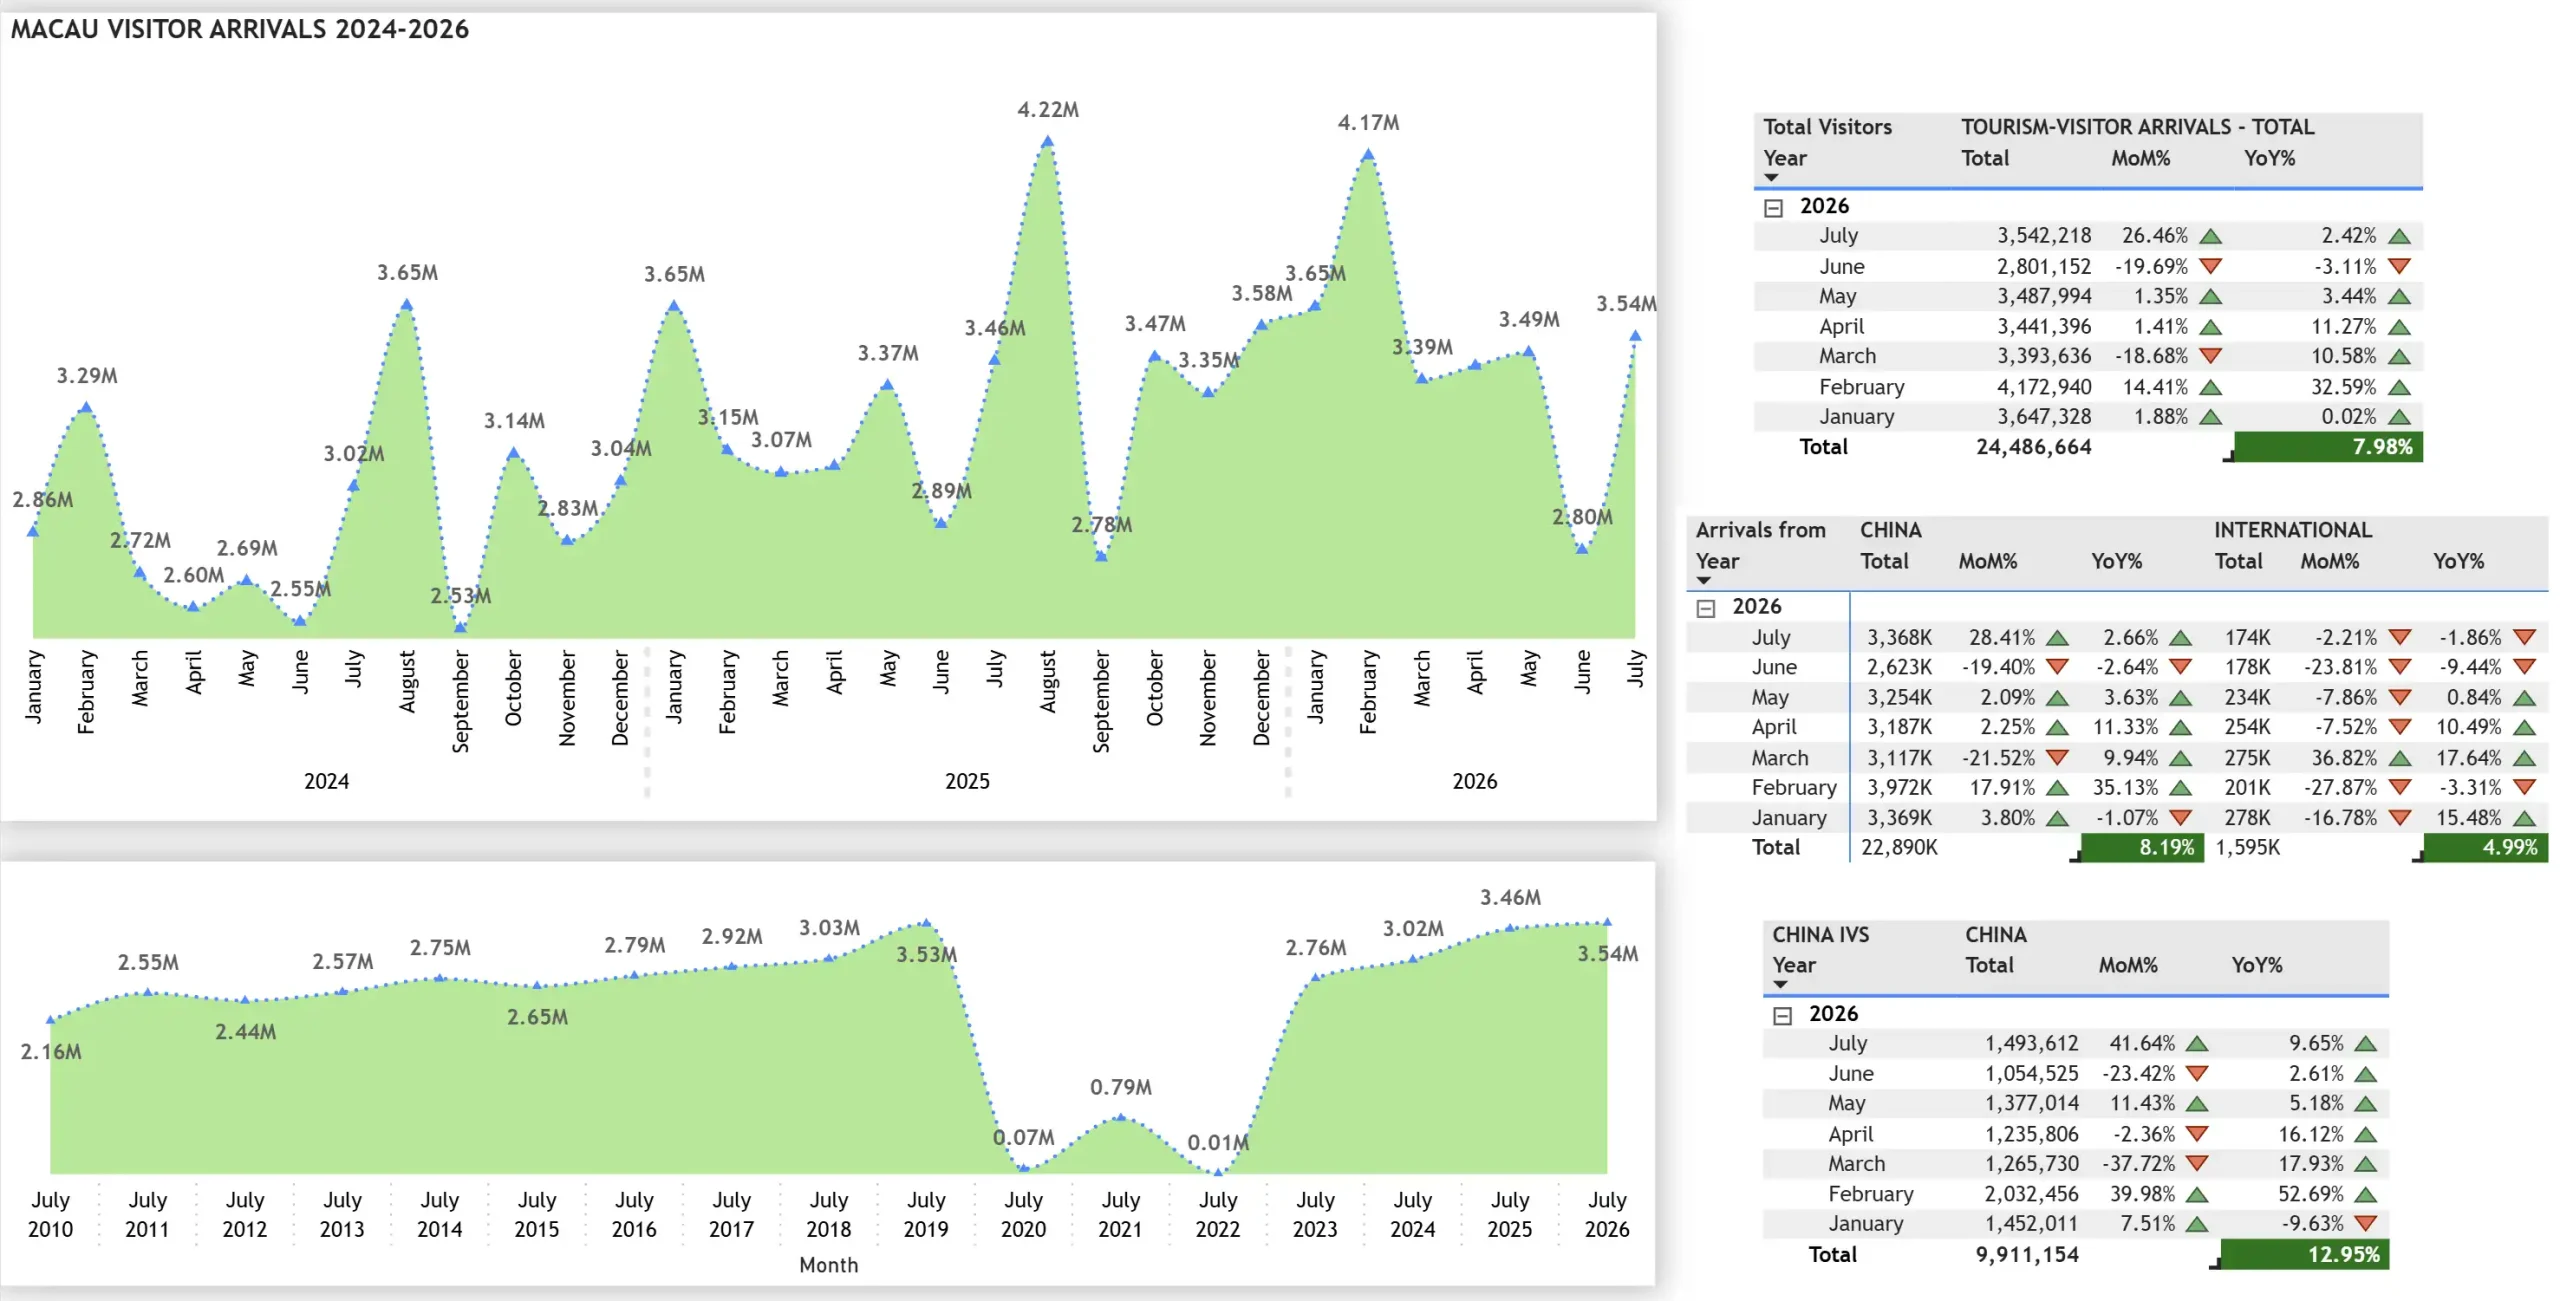This screenshot has height=1301, width=2560.
Task: Collapse the 2026 row in Total Visitors table
Action: point(1773,208)
